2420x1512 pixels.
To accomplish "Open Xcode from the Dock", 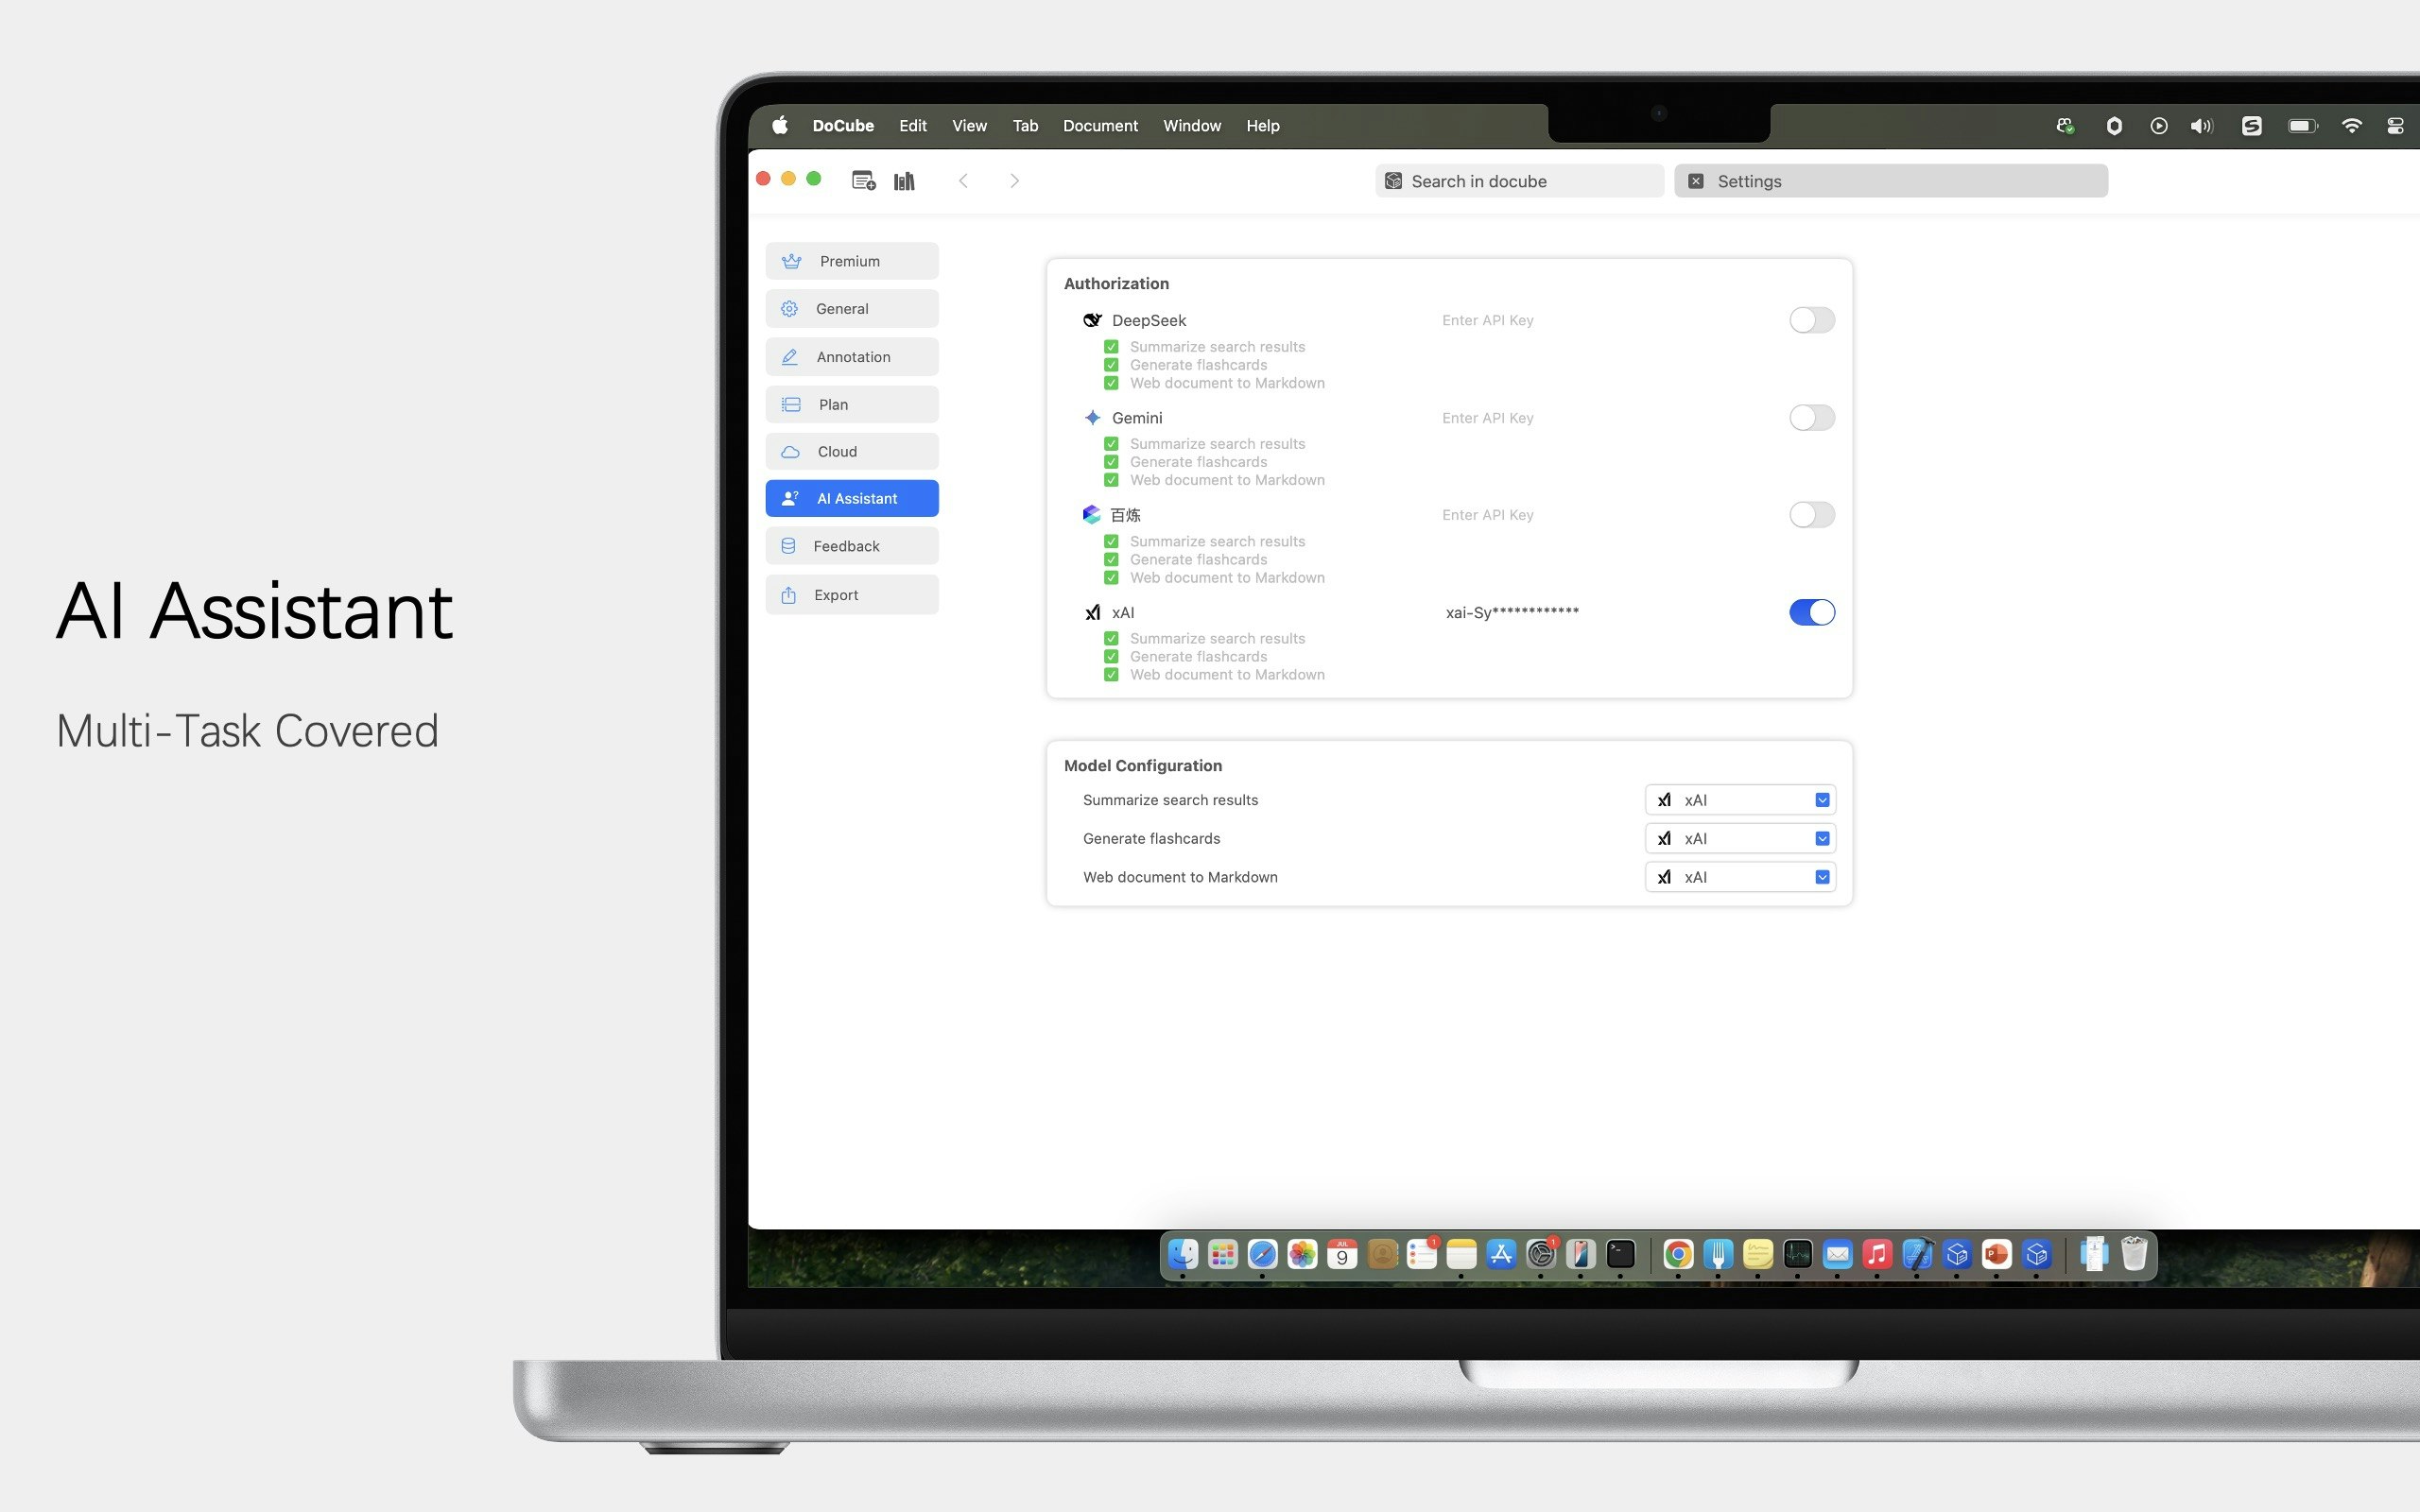I will click(1917, 1253).
